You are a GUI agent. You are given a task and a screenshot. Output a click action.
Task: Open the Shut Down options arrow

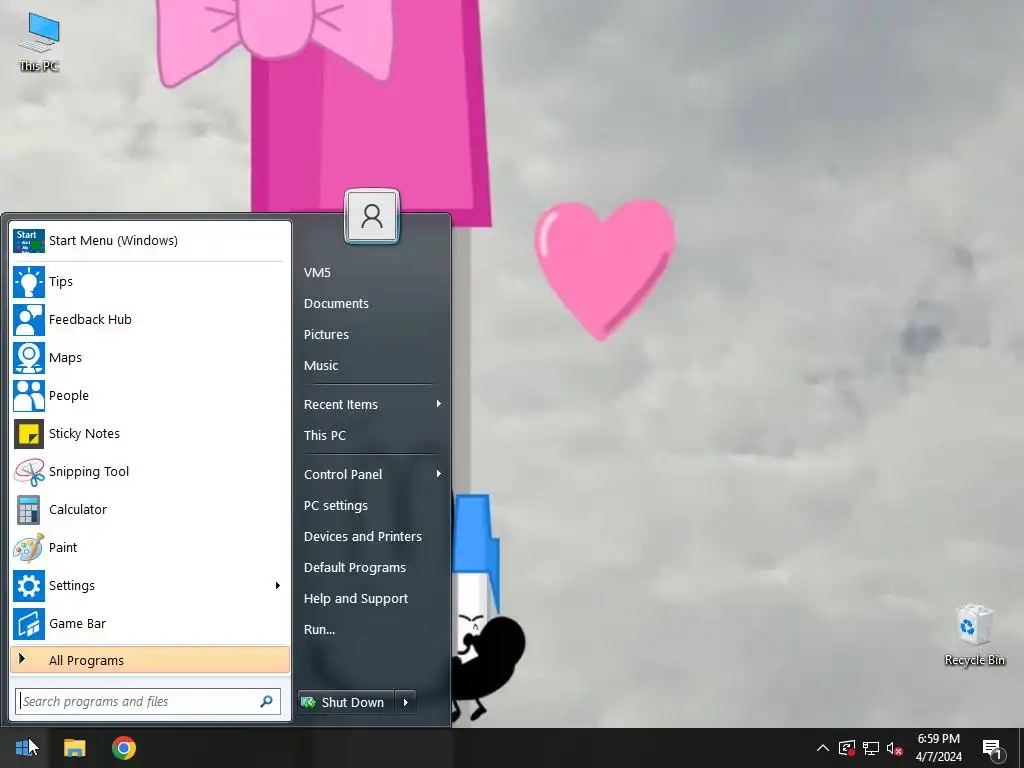(x=406, y=703)
